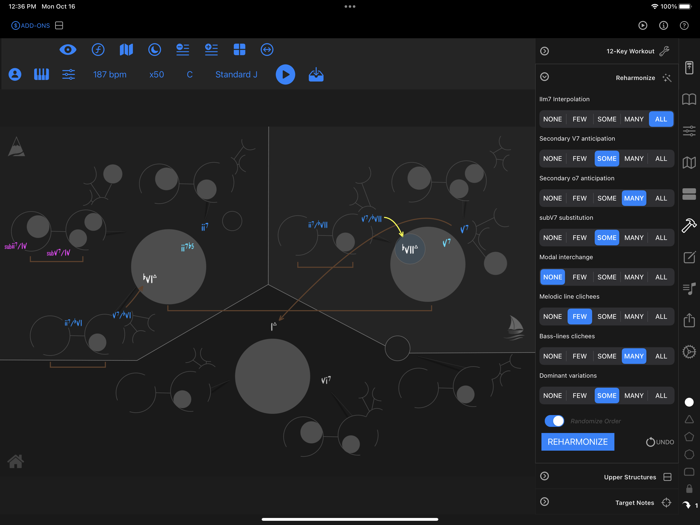Select the bVII chord node on map
Screen dimensions: 700x525
click(x=409, y=249)
